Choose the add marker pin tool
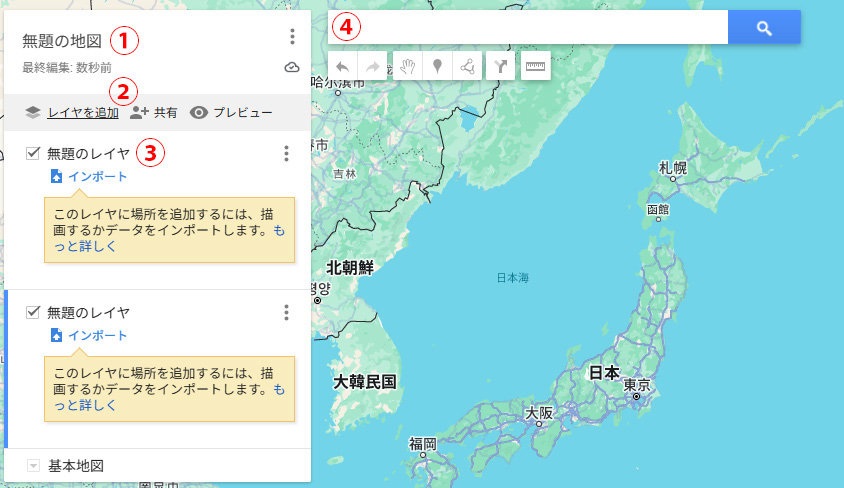 (x=437, y=67)
